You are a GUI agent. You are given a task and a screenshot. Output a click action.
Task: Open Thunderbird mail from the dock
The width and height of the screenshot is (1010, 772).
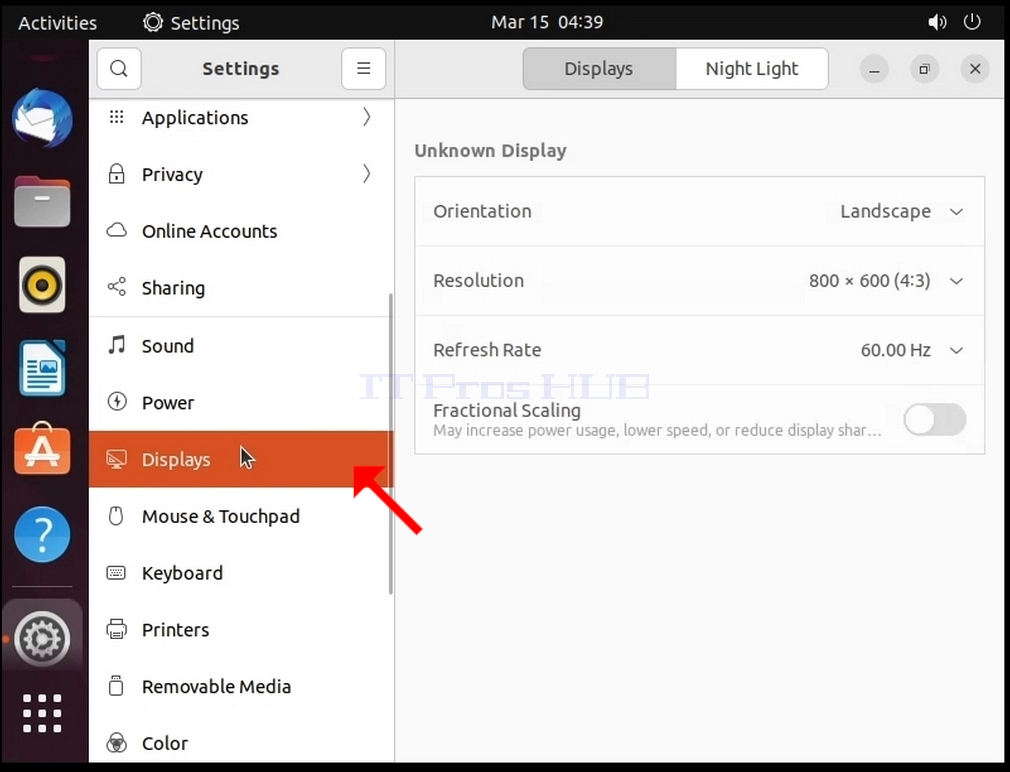(43, 118)
